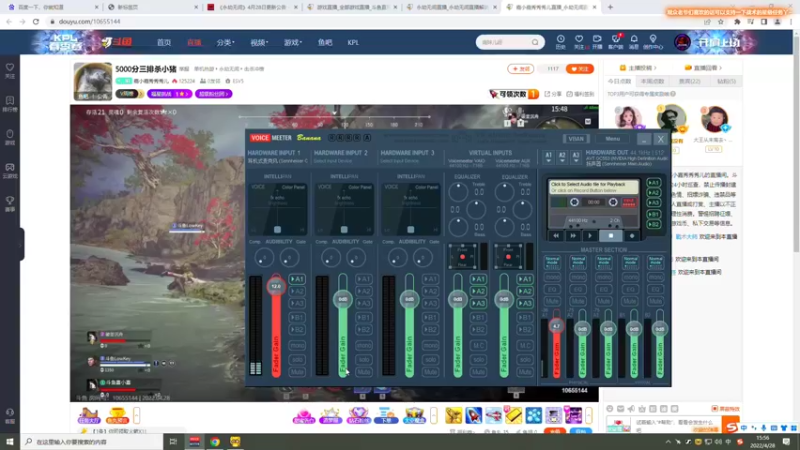Toggle EQ on A2 master bus
The width and height of the screenshot is (800, 450).
point(578,289)
